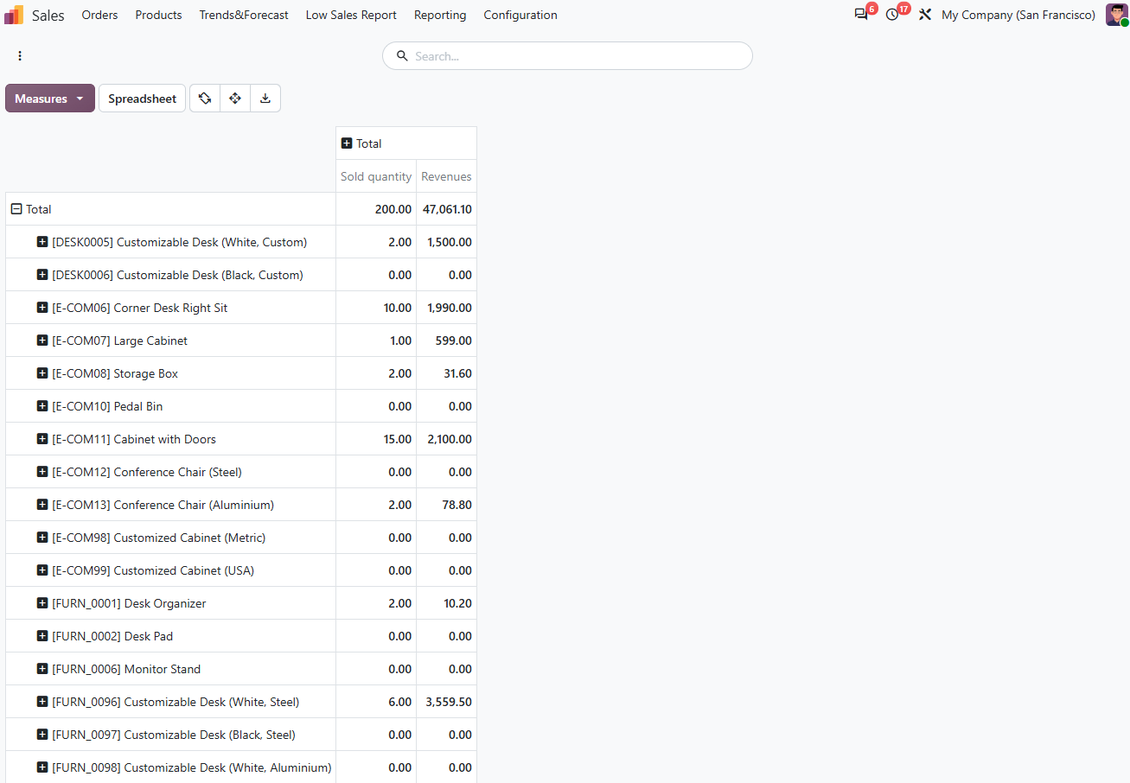Sort by the Revenues column
This screenshot has width=1130, height=783.
tap(446, 177)
